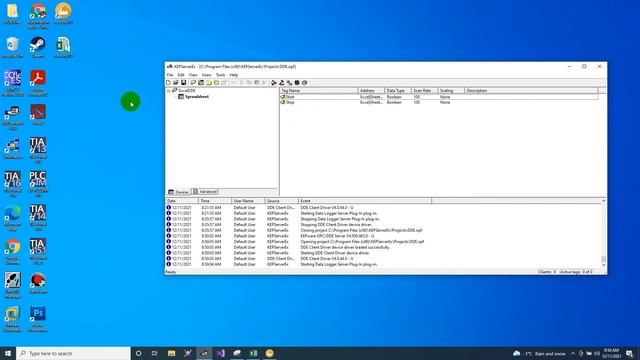640x360 pixels.
Task: Switch to Excel in the taskbar
Action: [253, 353]
